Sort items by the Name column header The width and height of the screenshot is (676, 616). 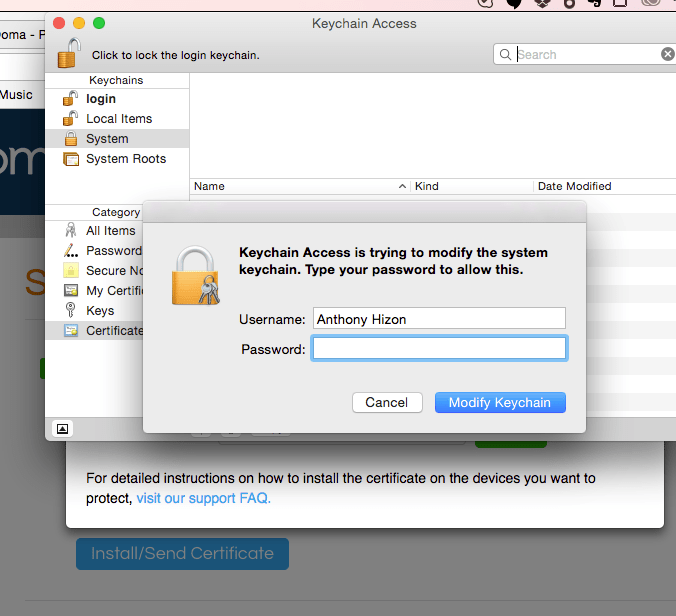tap(300, 186)
